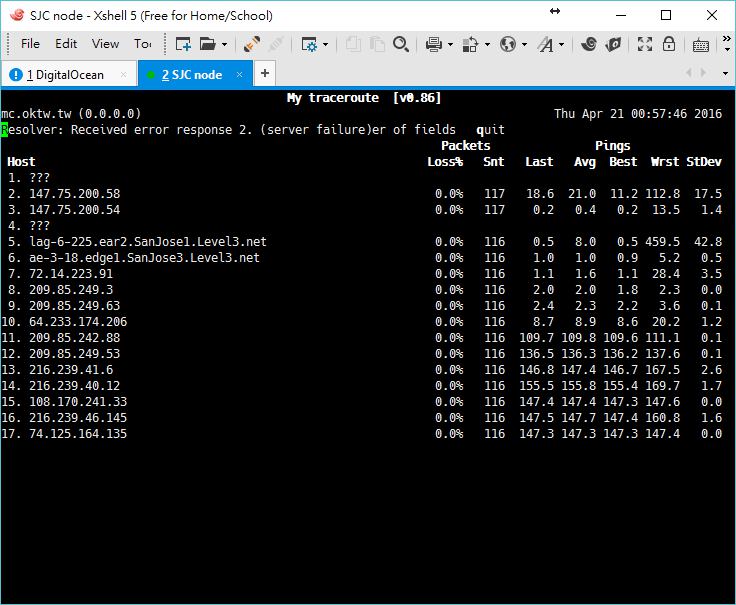This screenshot has height=605, width=736.
Task: Click the Color scheme icon
Action: tap(470, 44)
